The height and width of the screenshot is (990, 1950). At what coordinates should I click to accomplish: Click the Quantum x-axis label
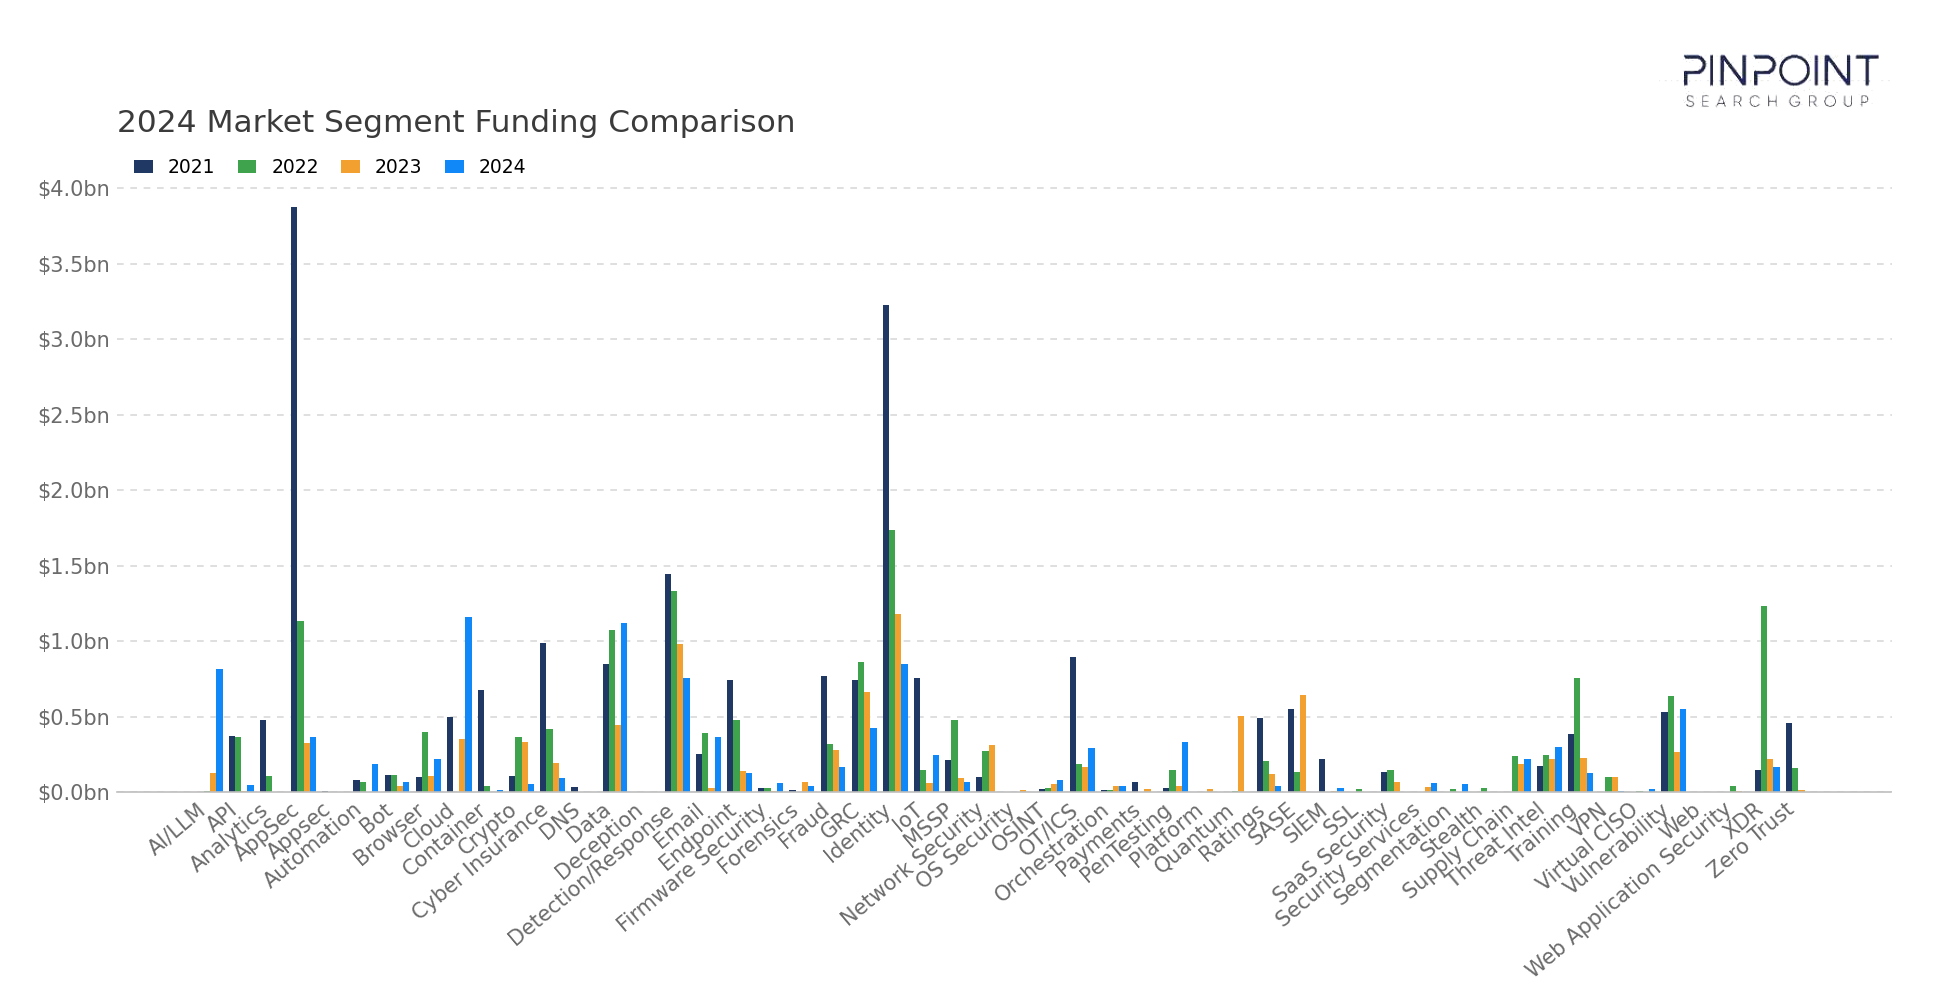click(1194, 837)
